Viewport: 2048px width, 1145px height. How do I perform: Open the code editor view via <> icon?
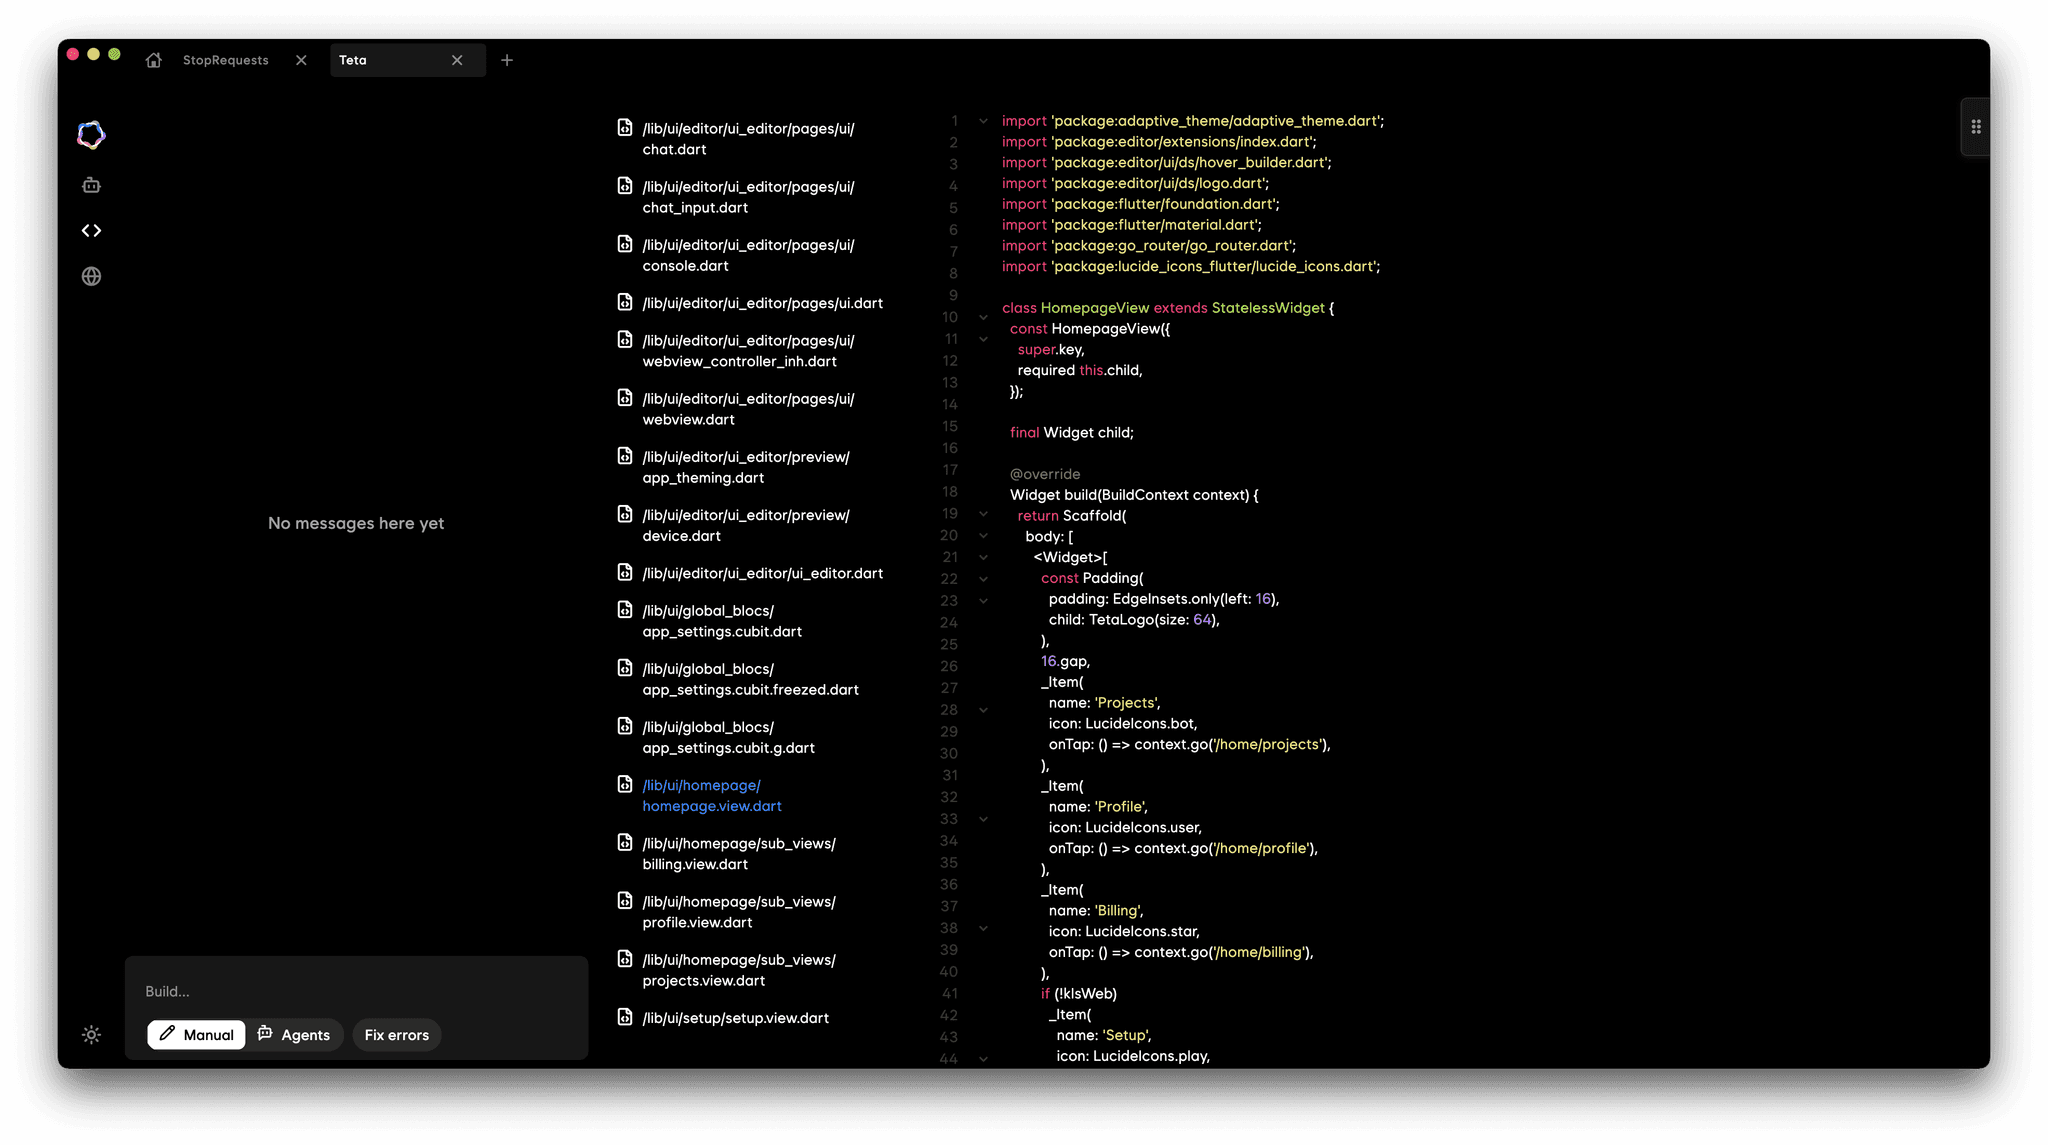(x=91, y=230)
